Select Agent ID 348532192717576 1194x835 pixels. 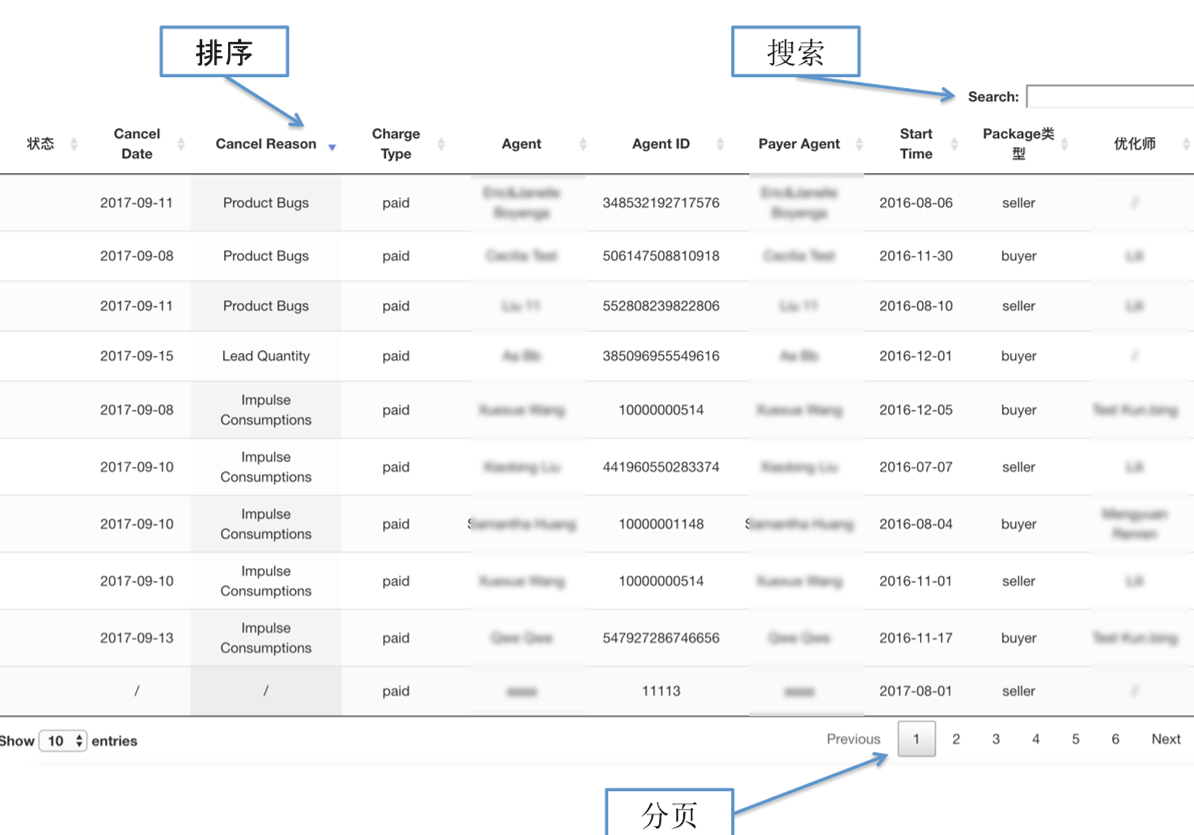661,203
